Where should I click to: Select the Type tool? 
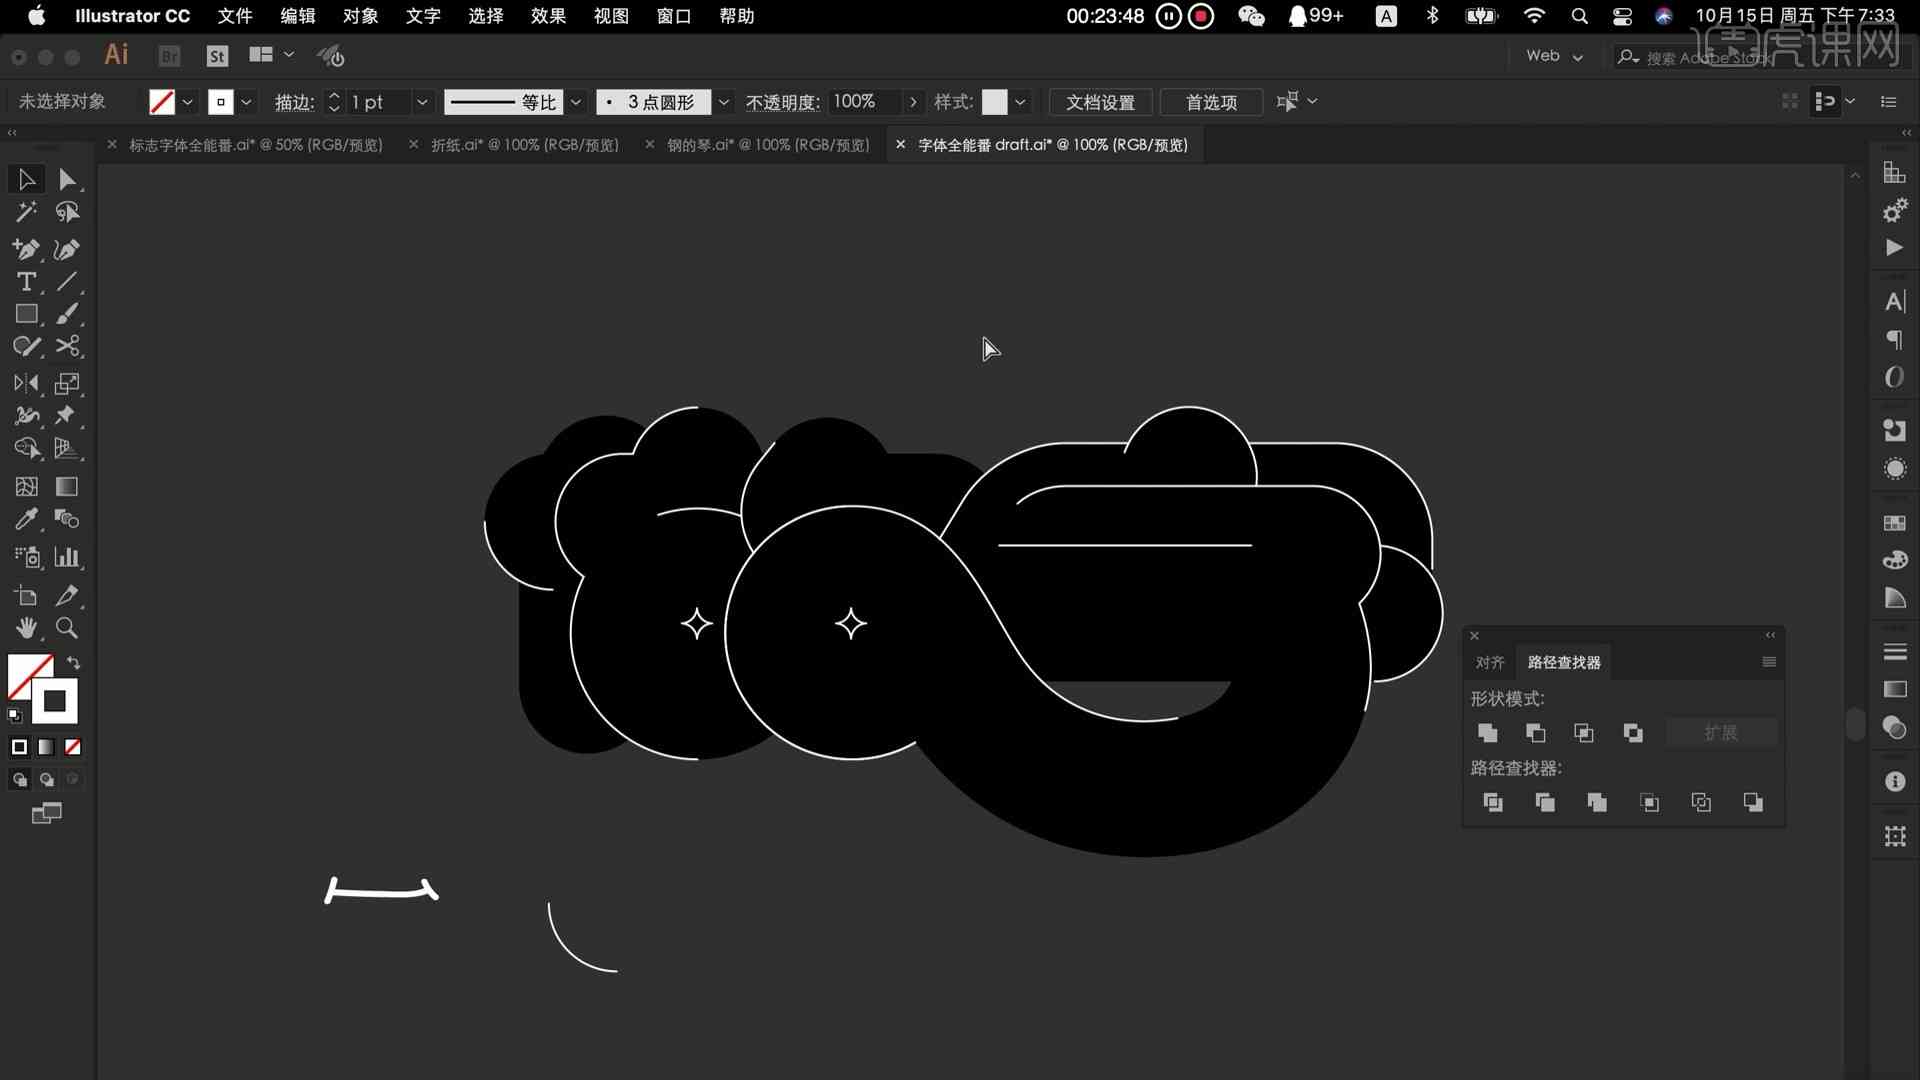pos(26,282)
